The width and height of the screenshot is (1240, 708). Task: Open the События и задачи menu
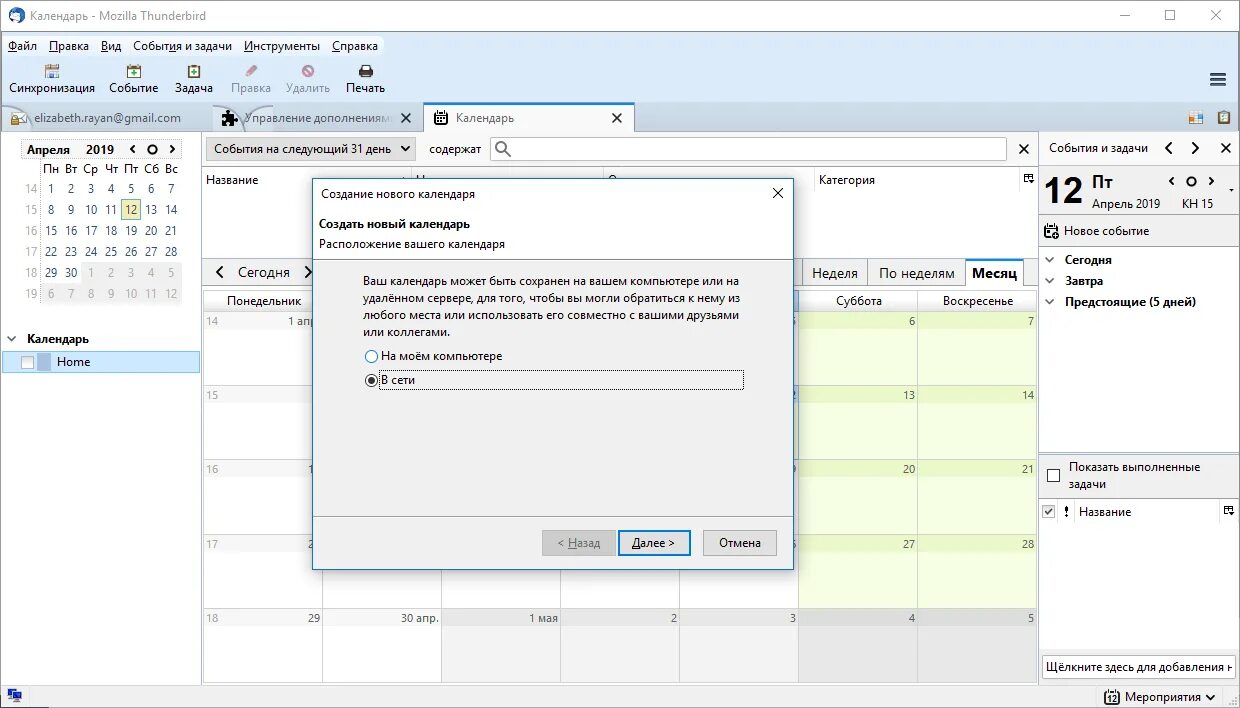pos(182,46)
